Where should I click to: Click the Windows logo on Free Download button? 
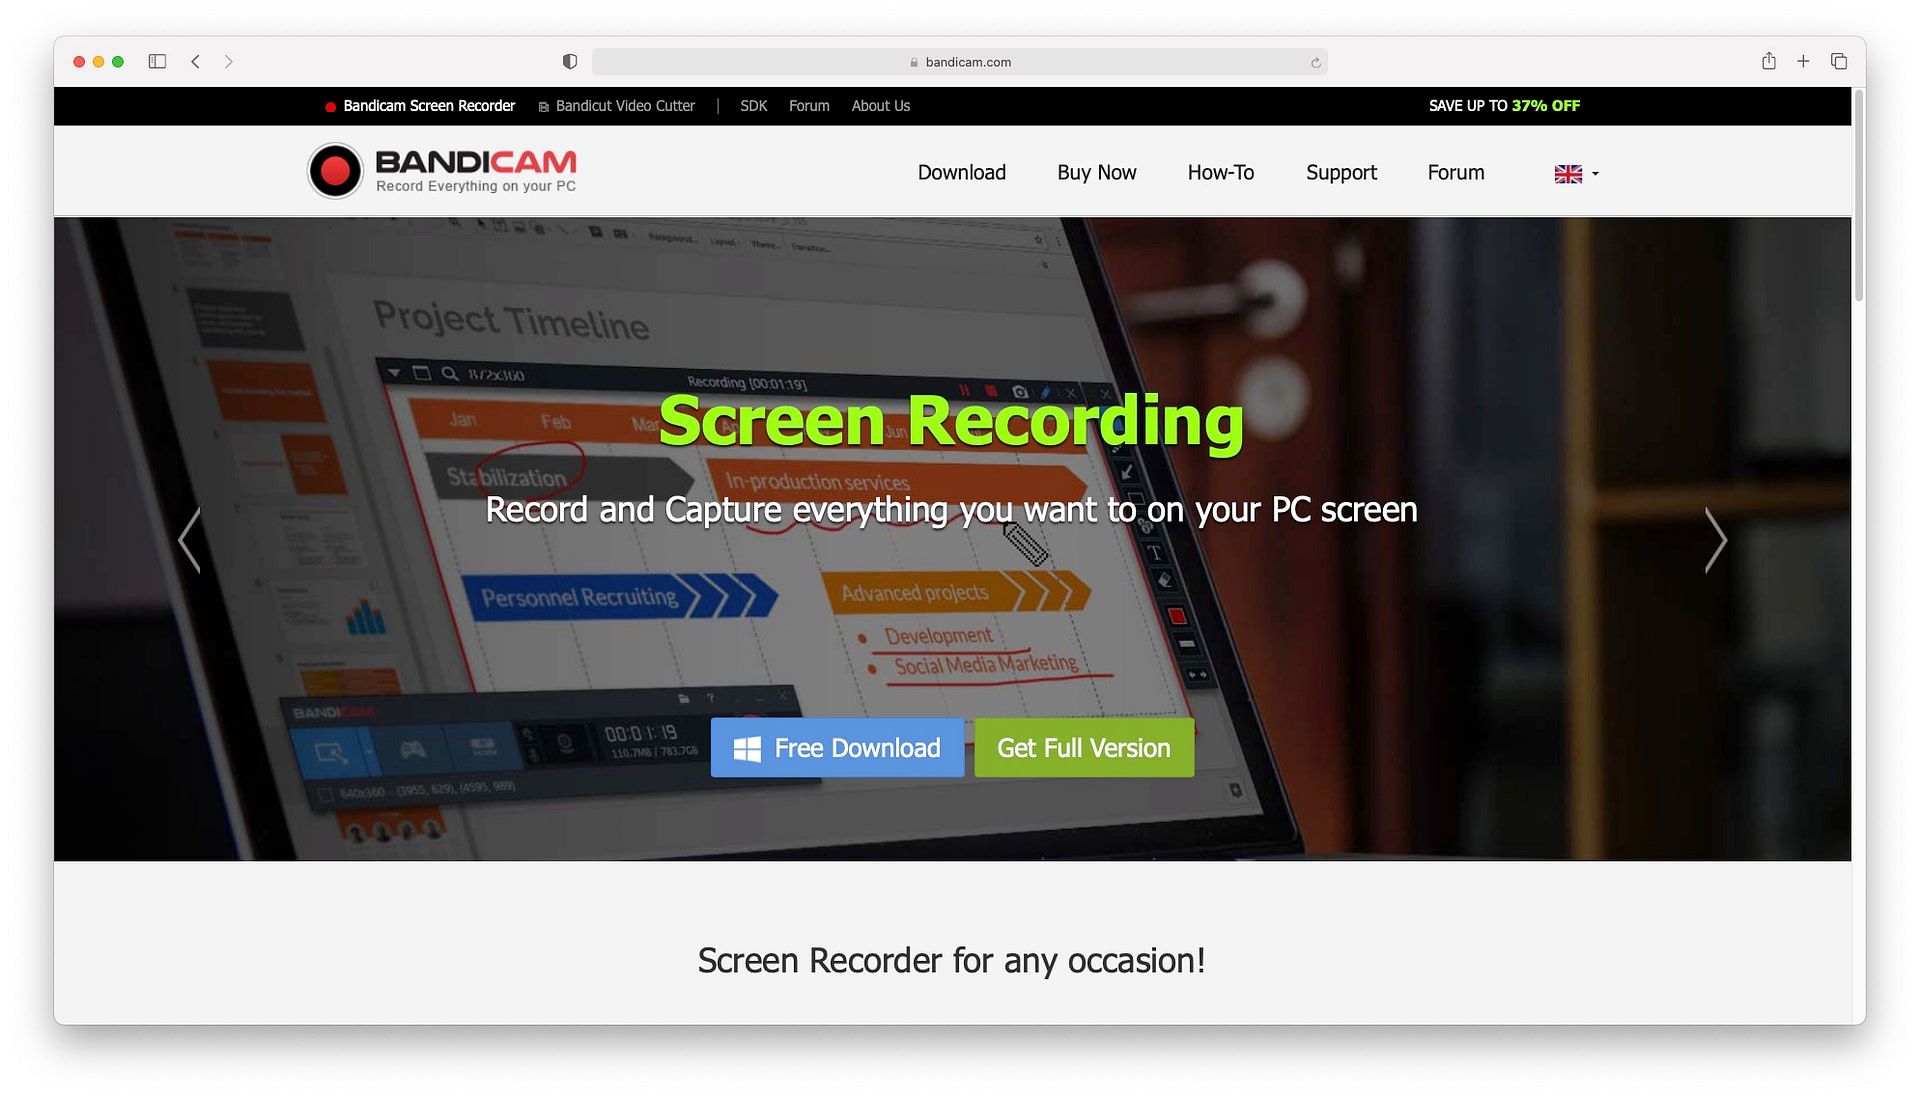pyautogui.click(x=746, y=748)
